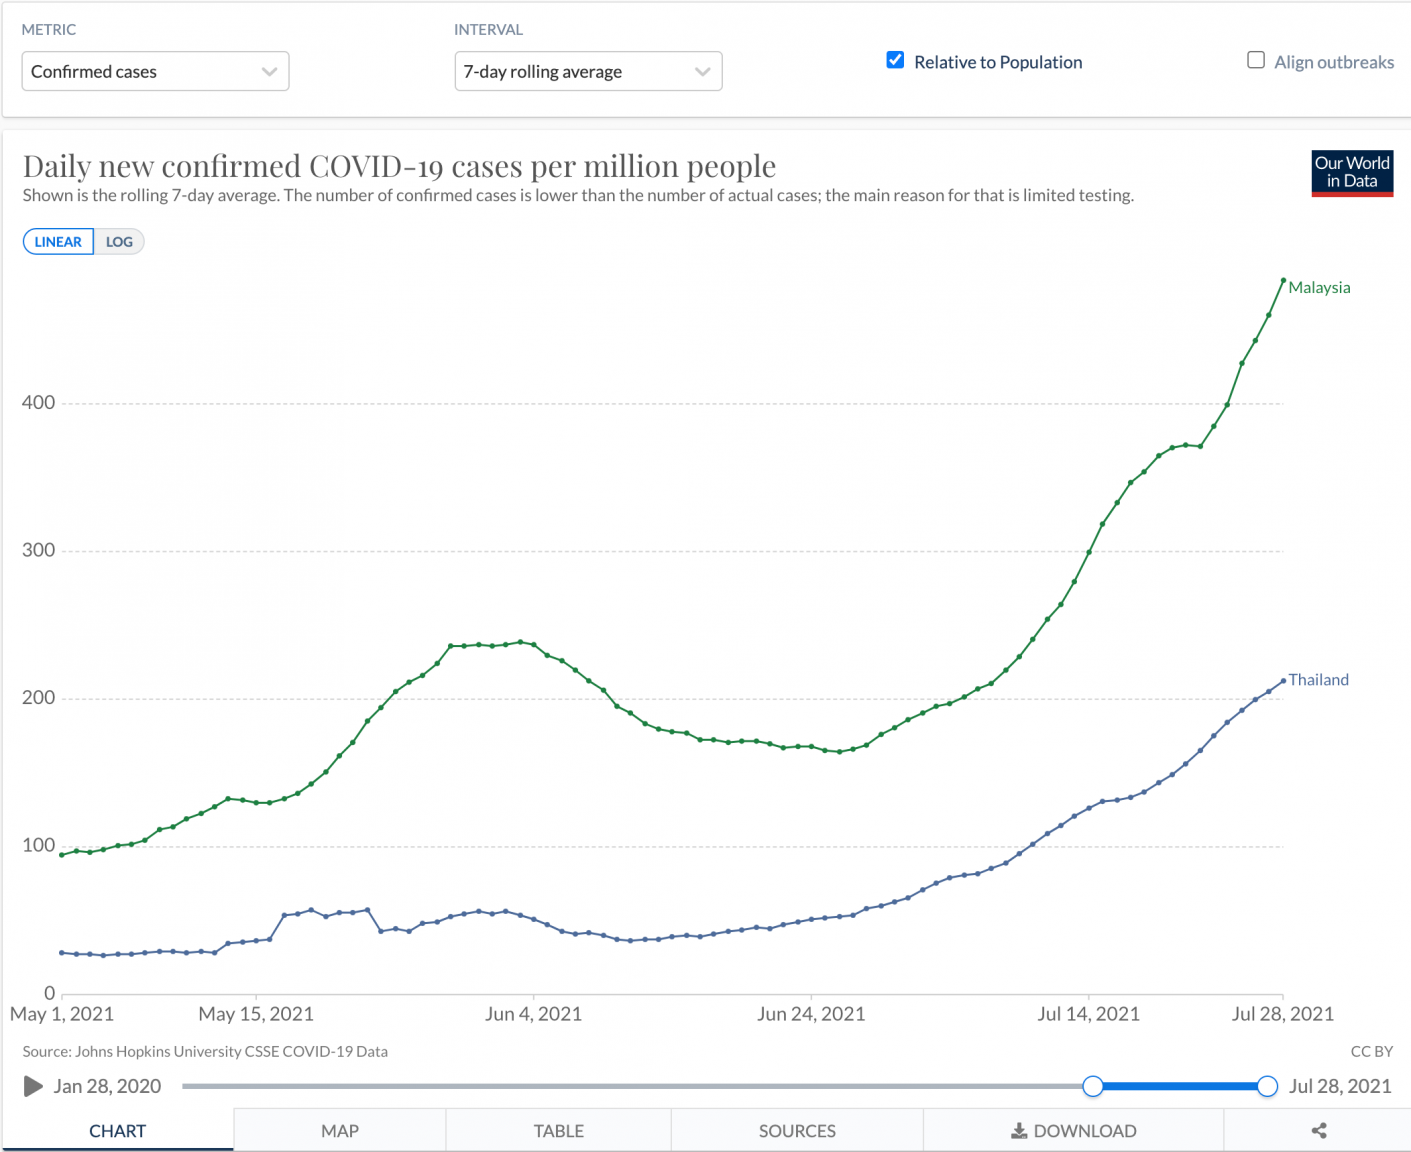Click the Malaysia line label
The image size is (1411, 1152).
(x=1319, y=288)
